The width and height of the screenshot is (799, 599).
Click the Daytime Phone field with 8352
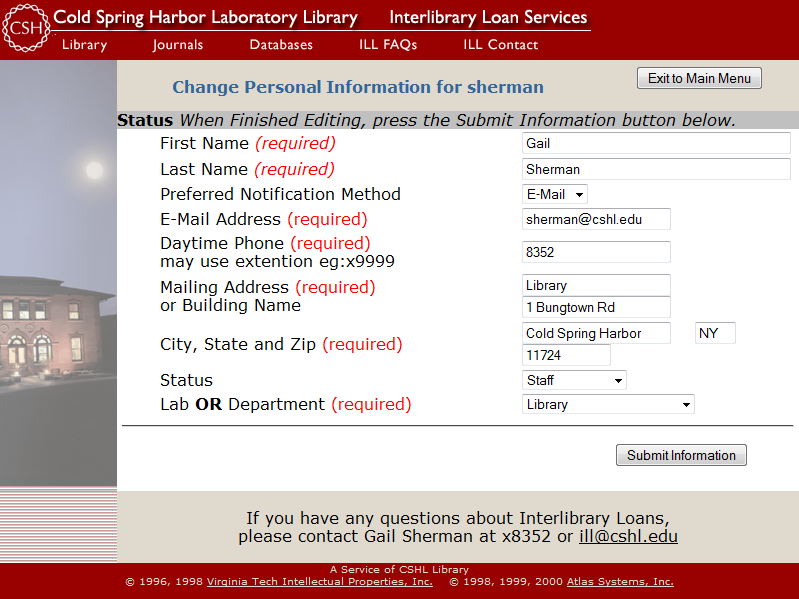596,252
